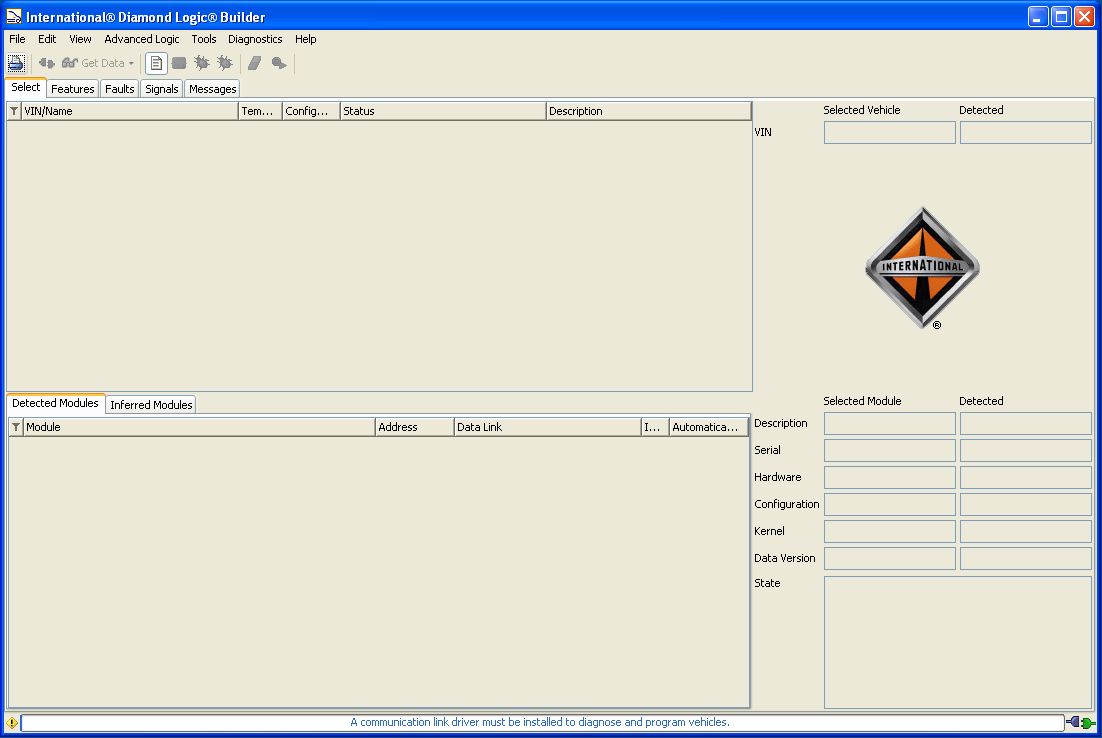Select the Inferred Modules tab
1102x738 pixels.
151,405
